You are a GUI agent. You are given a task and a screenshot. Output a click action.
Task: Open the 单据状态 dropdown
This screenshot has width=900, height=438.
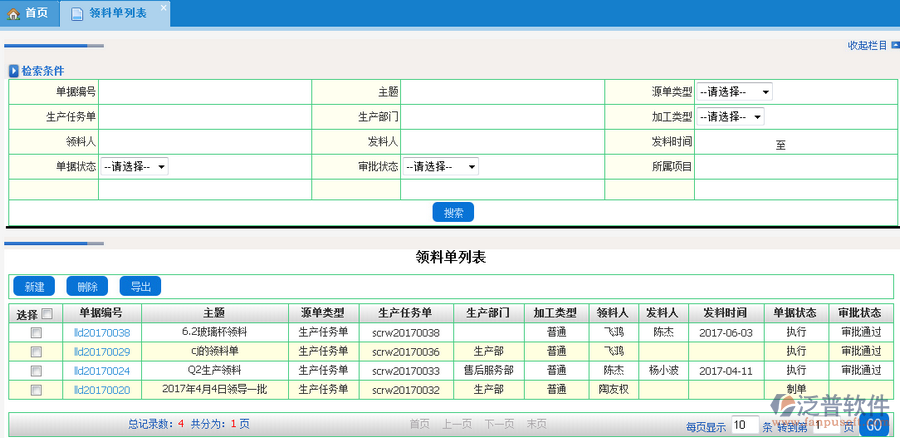[x=134, y=167]
